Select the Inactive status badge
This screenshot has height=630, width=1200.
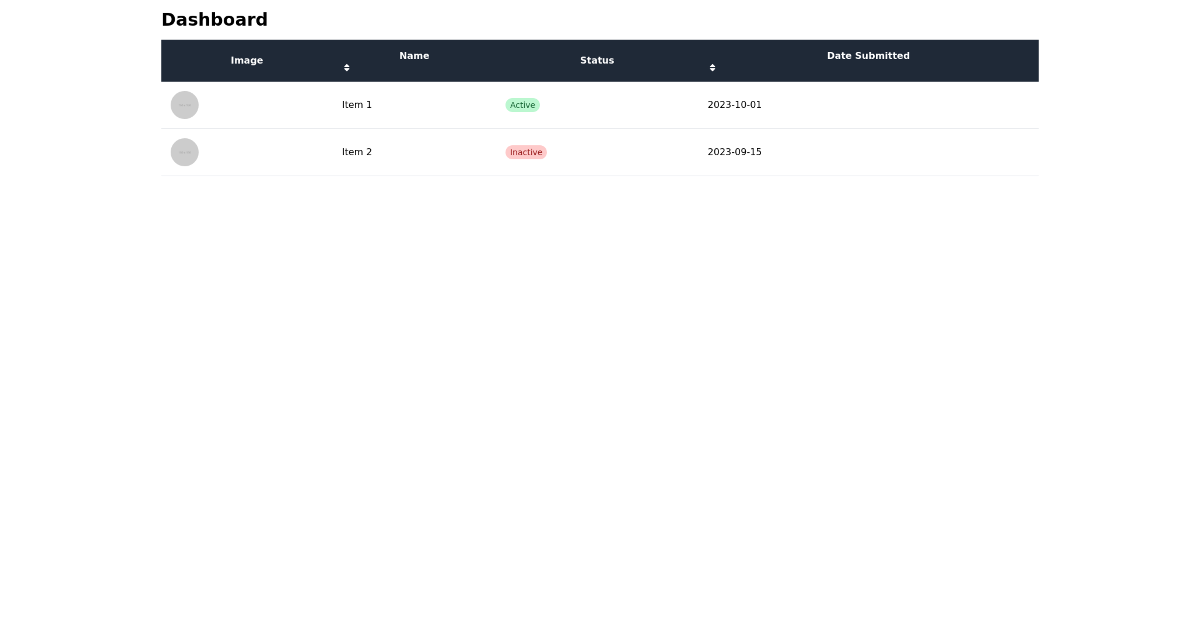[x=526, y=152]
